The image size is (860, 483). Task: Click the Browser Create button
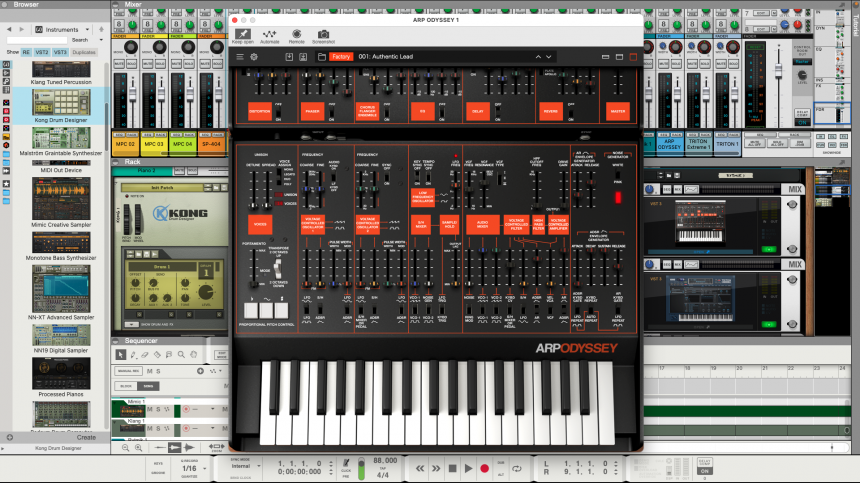(86, 437)
